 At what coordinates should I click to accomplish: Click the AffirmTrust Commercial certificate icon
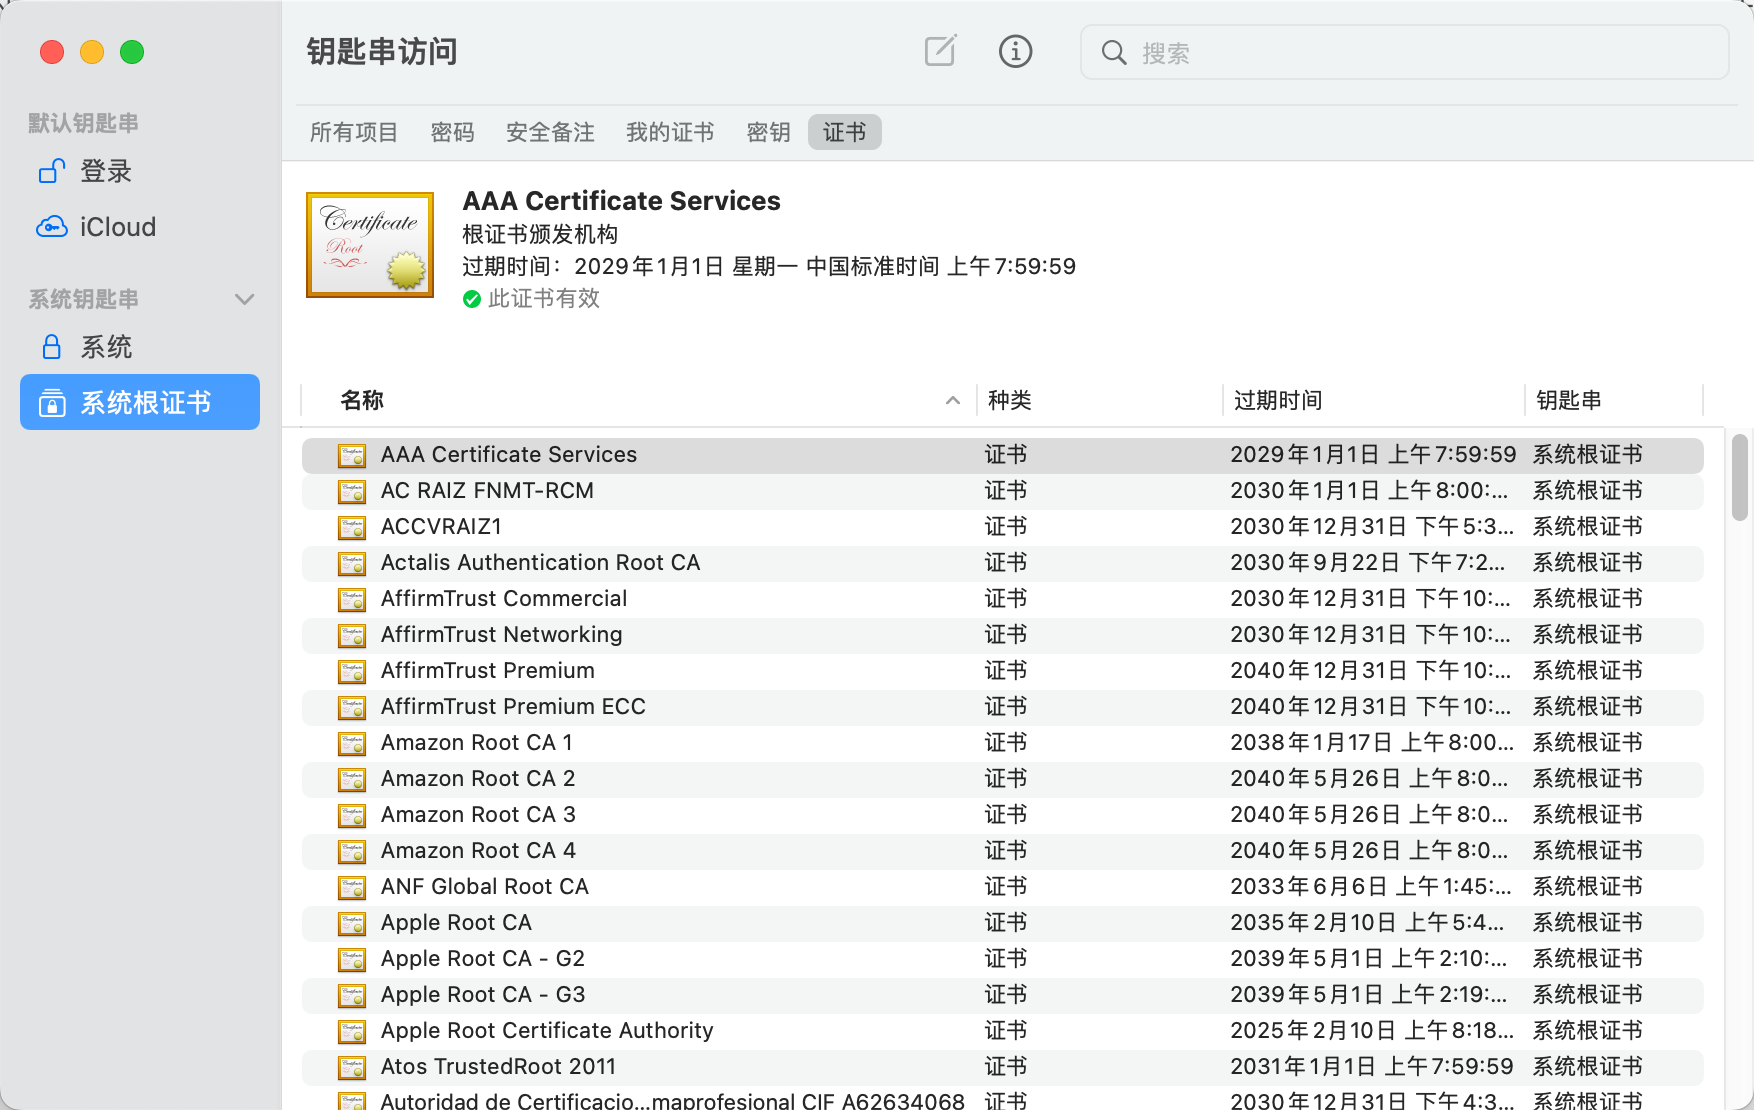coord(352,599)
